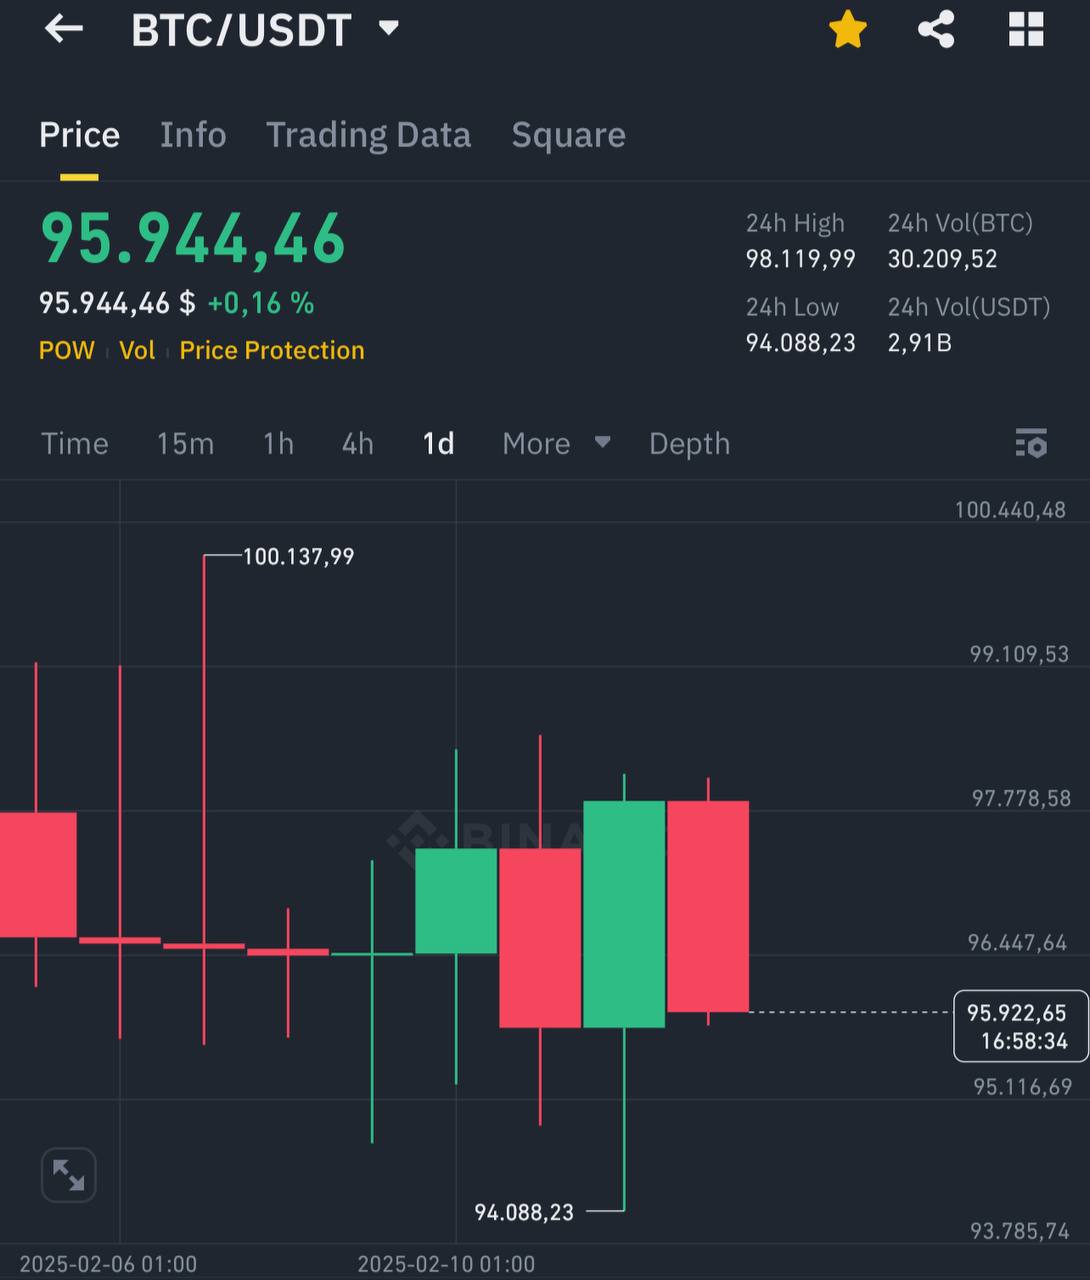Tap the +0,16 % change value

pyautogui.click(x=260, y=303)
